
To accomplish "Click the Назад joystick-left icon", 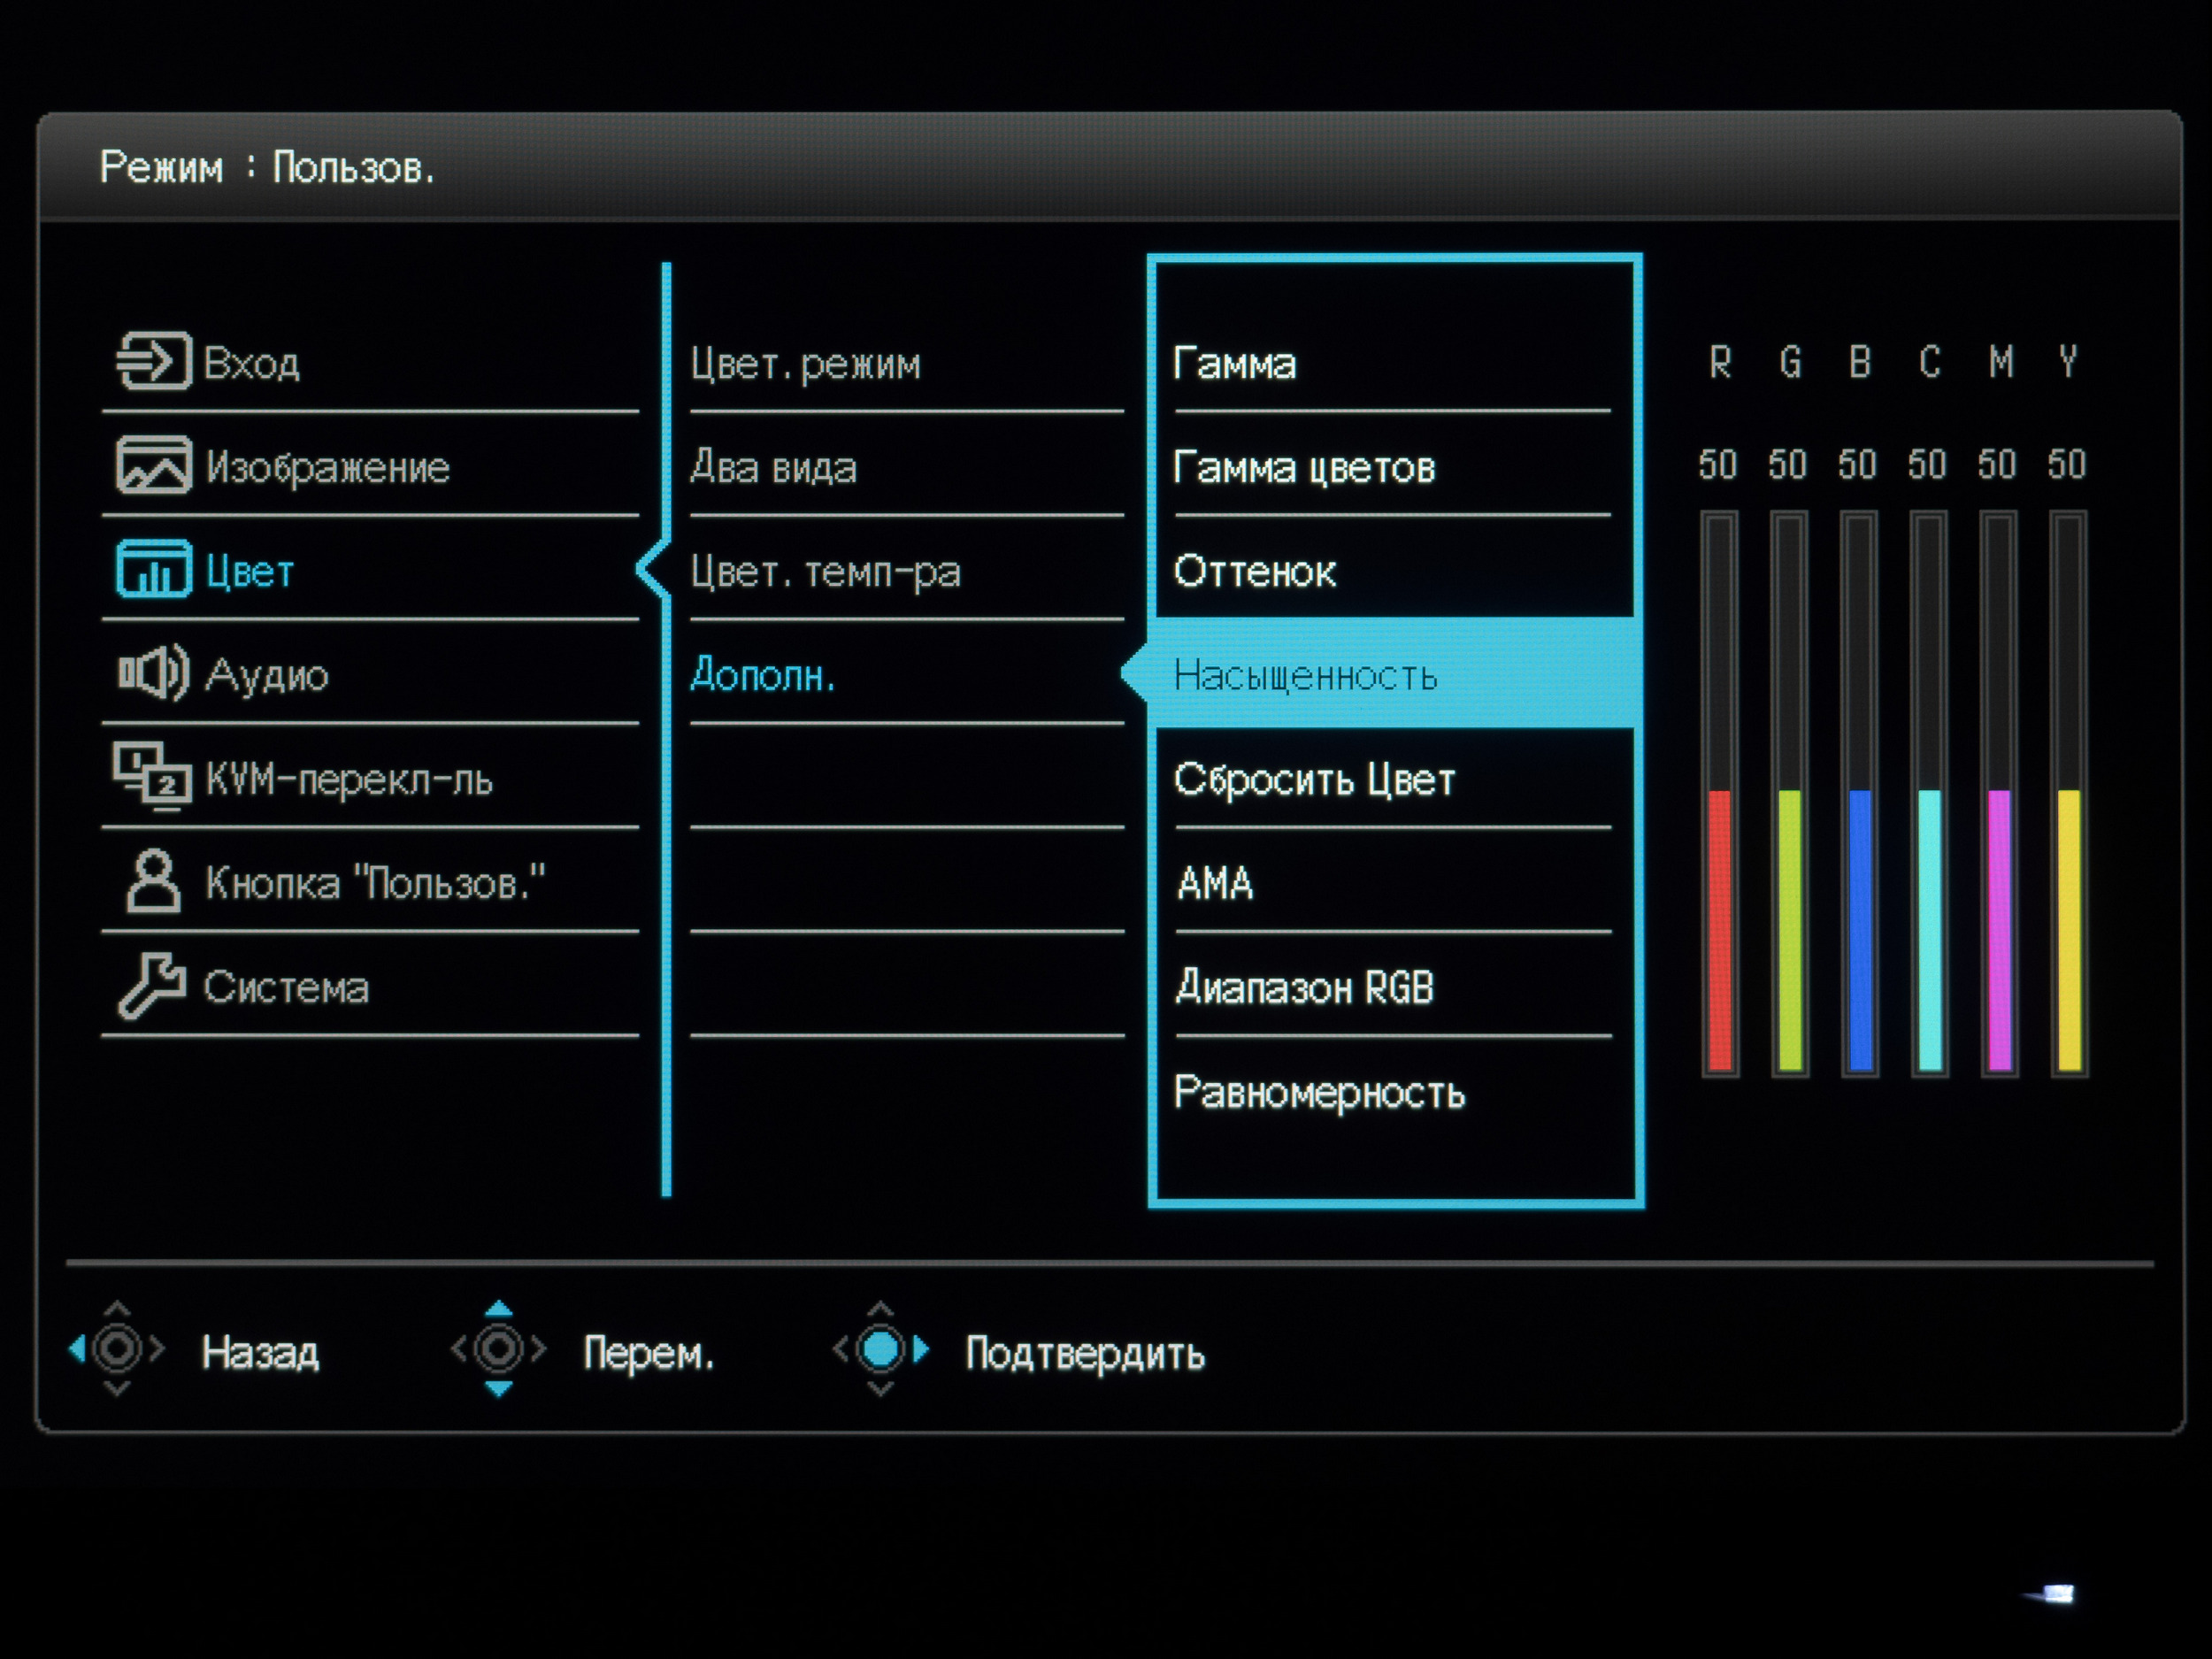I will [117, 1350].
